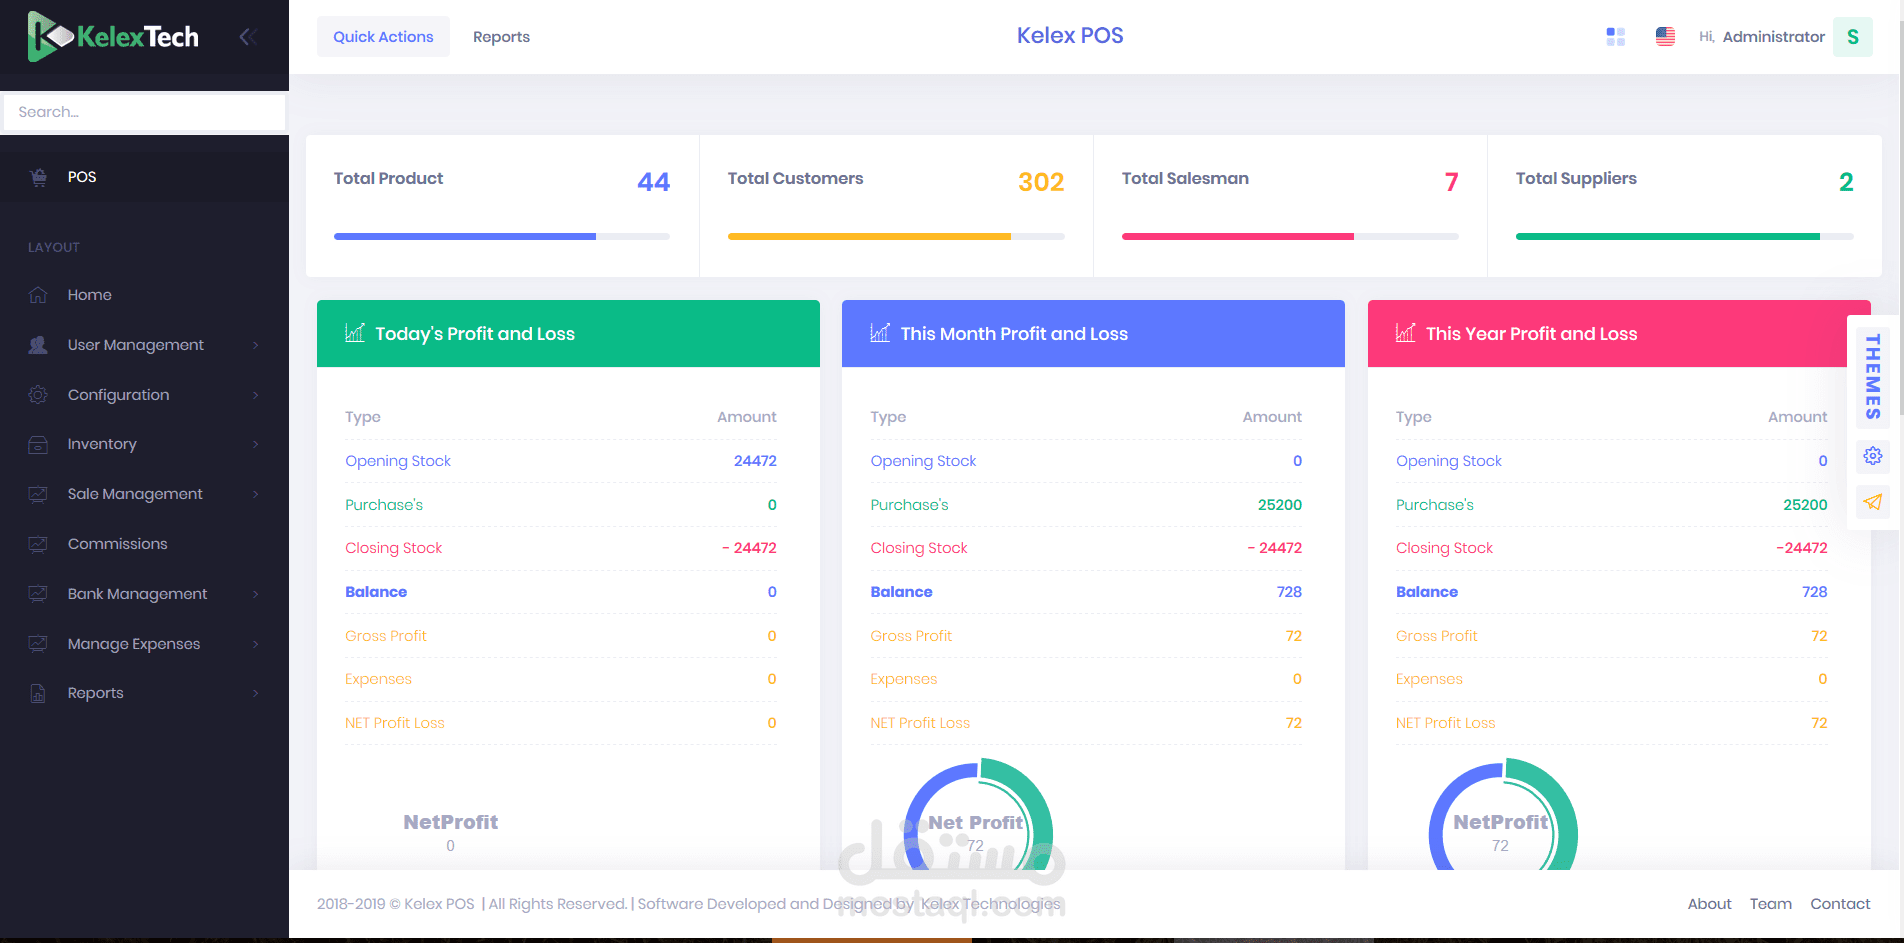Image resolution: width=1904 pixels, height=943 pixels.
Task: Click the Kelex POS title
Action: pos(1070,35)
